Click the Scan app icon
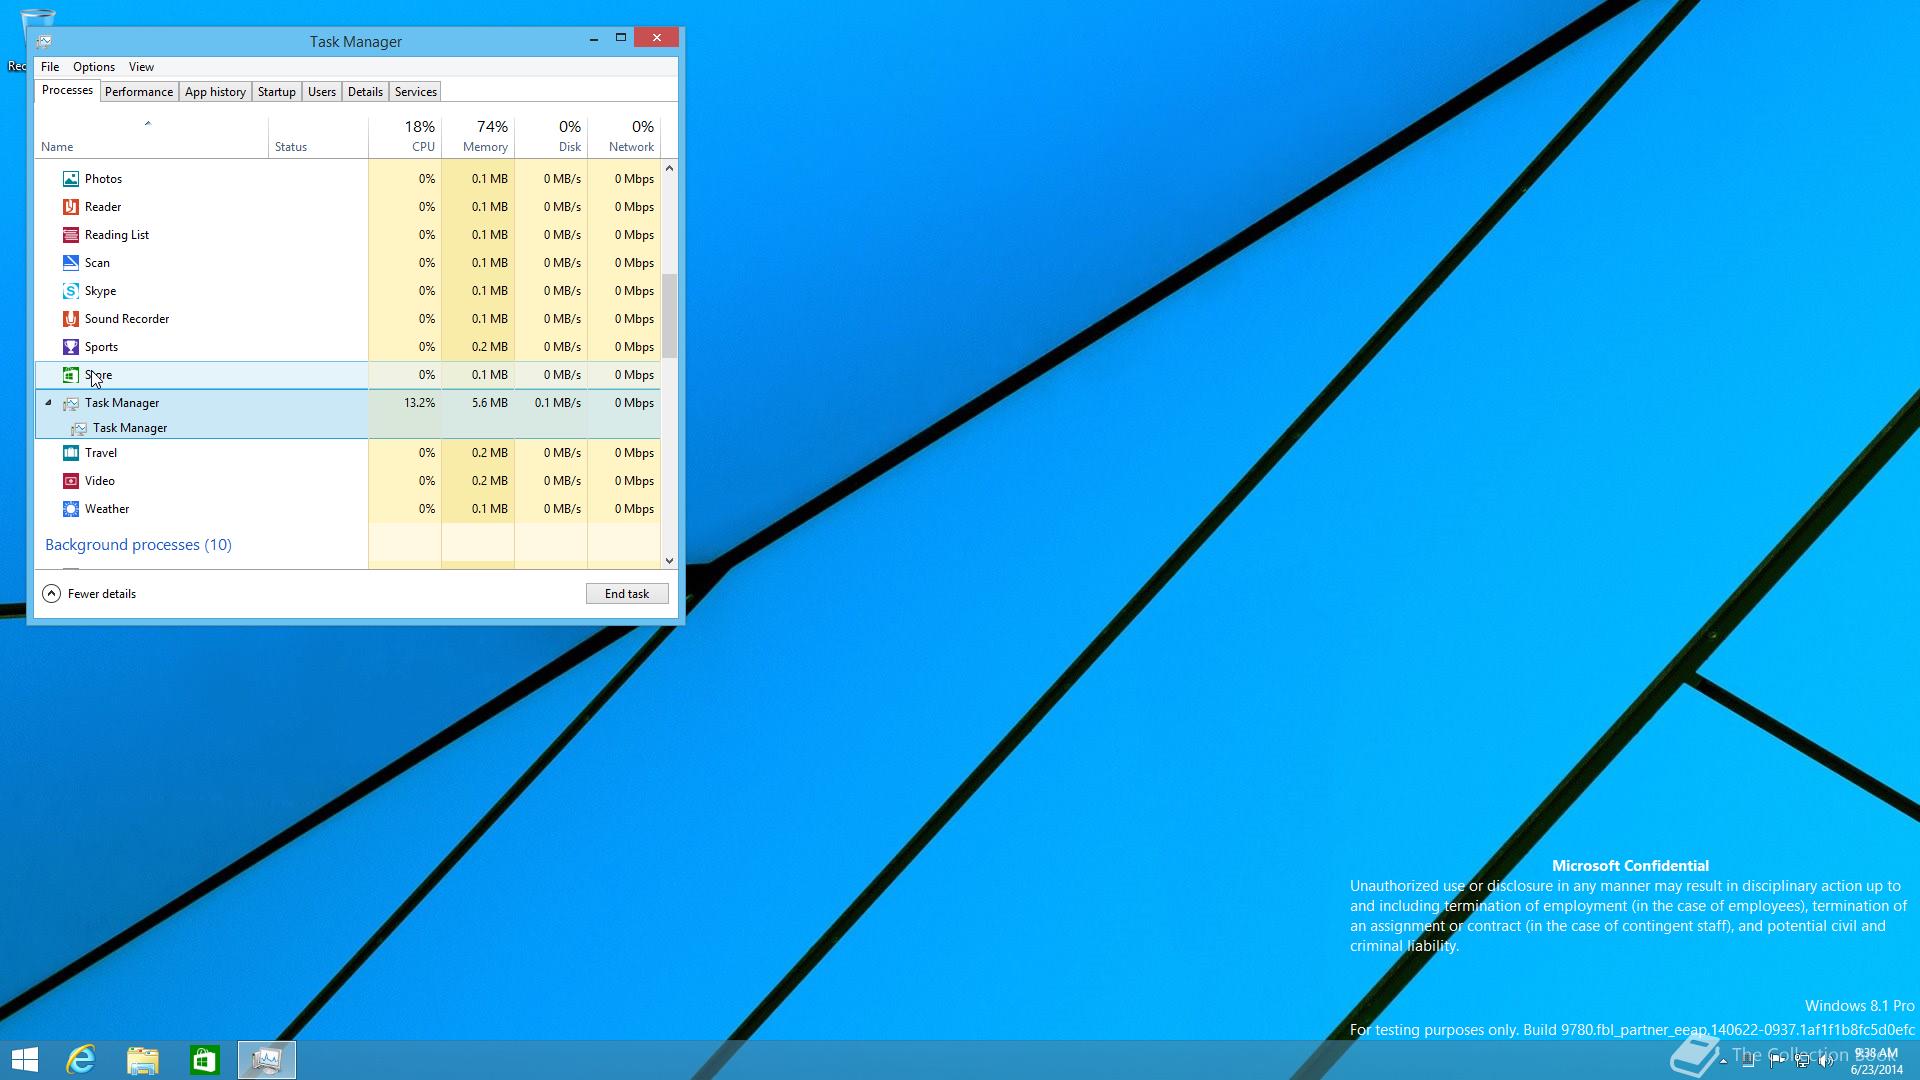The image size is (1920, 1080). (70, 263)
